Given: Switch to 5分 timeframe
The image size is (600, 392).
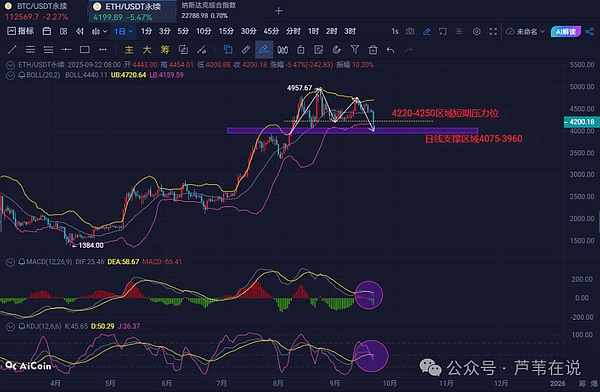Looking at the screenshot, I should tap(183, 31).
